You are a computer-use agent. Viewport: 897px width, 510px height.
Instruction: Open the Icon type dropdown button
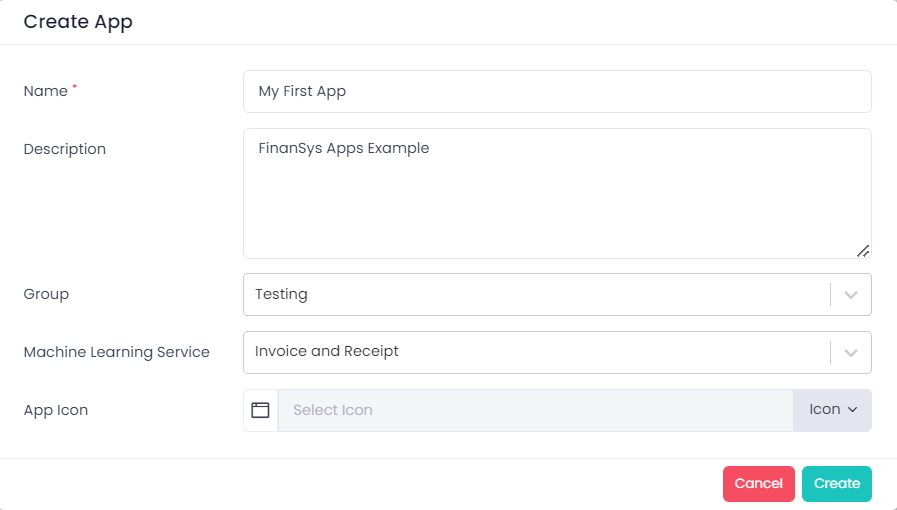click(x=832, y=410)
